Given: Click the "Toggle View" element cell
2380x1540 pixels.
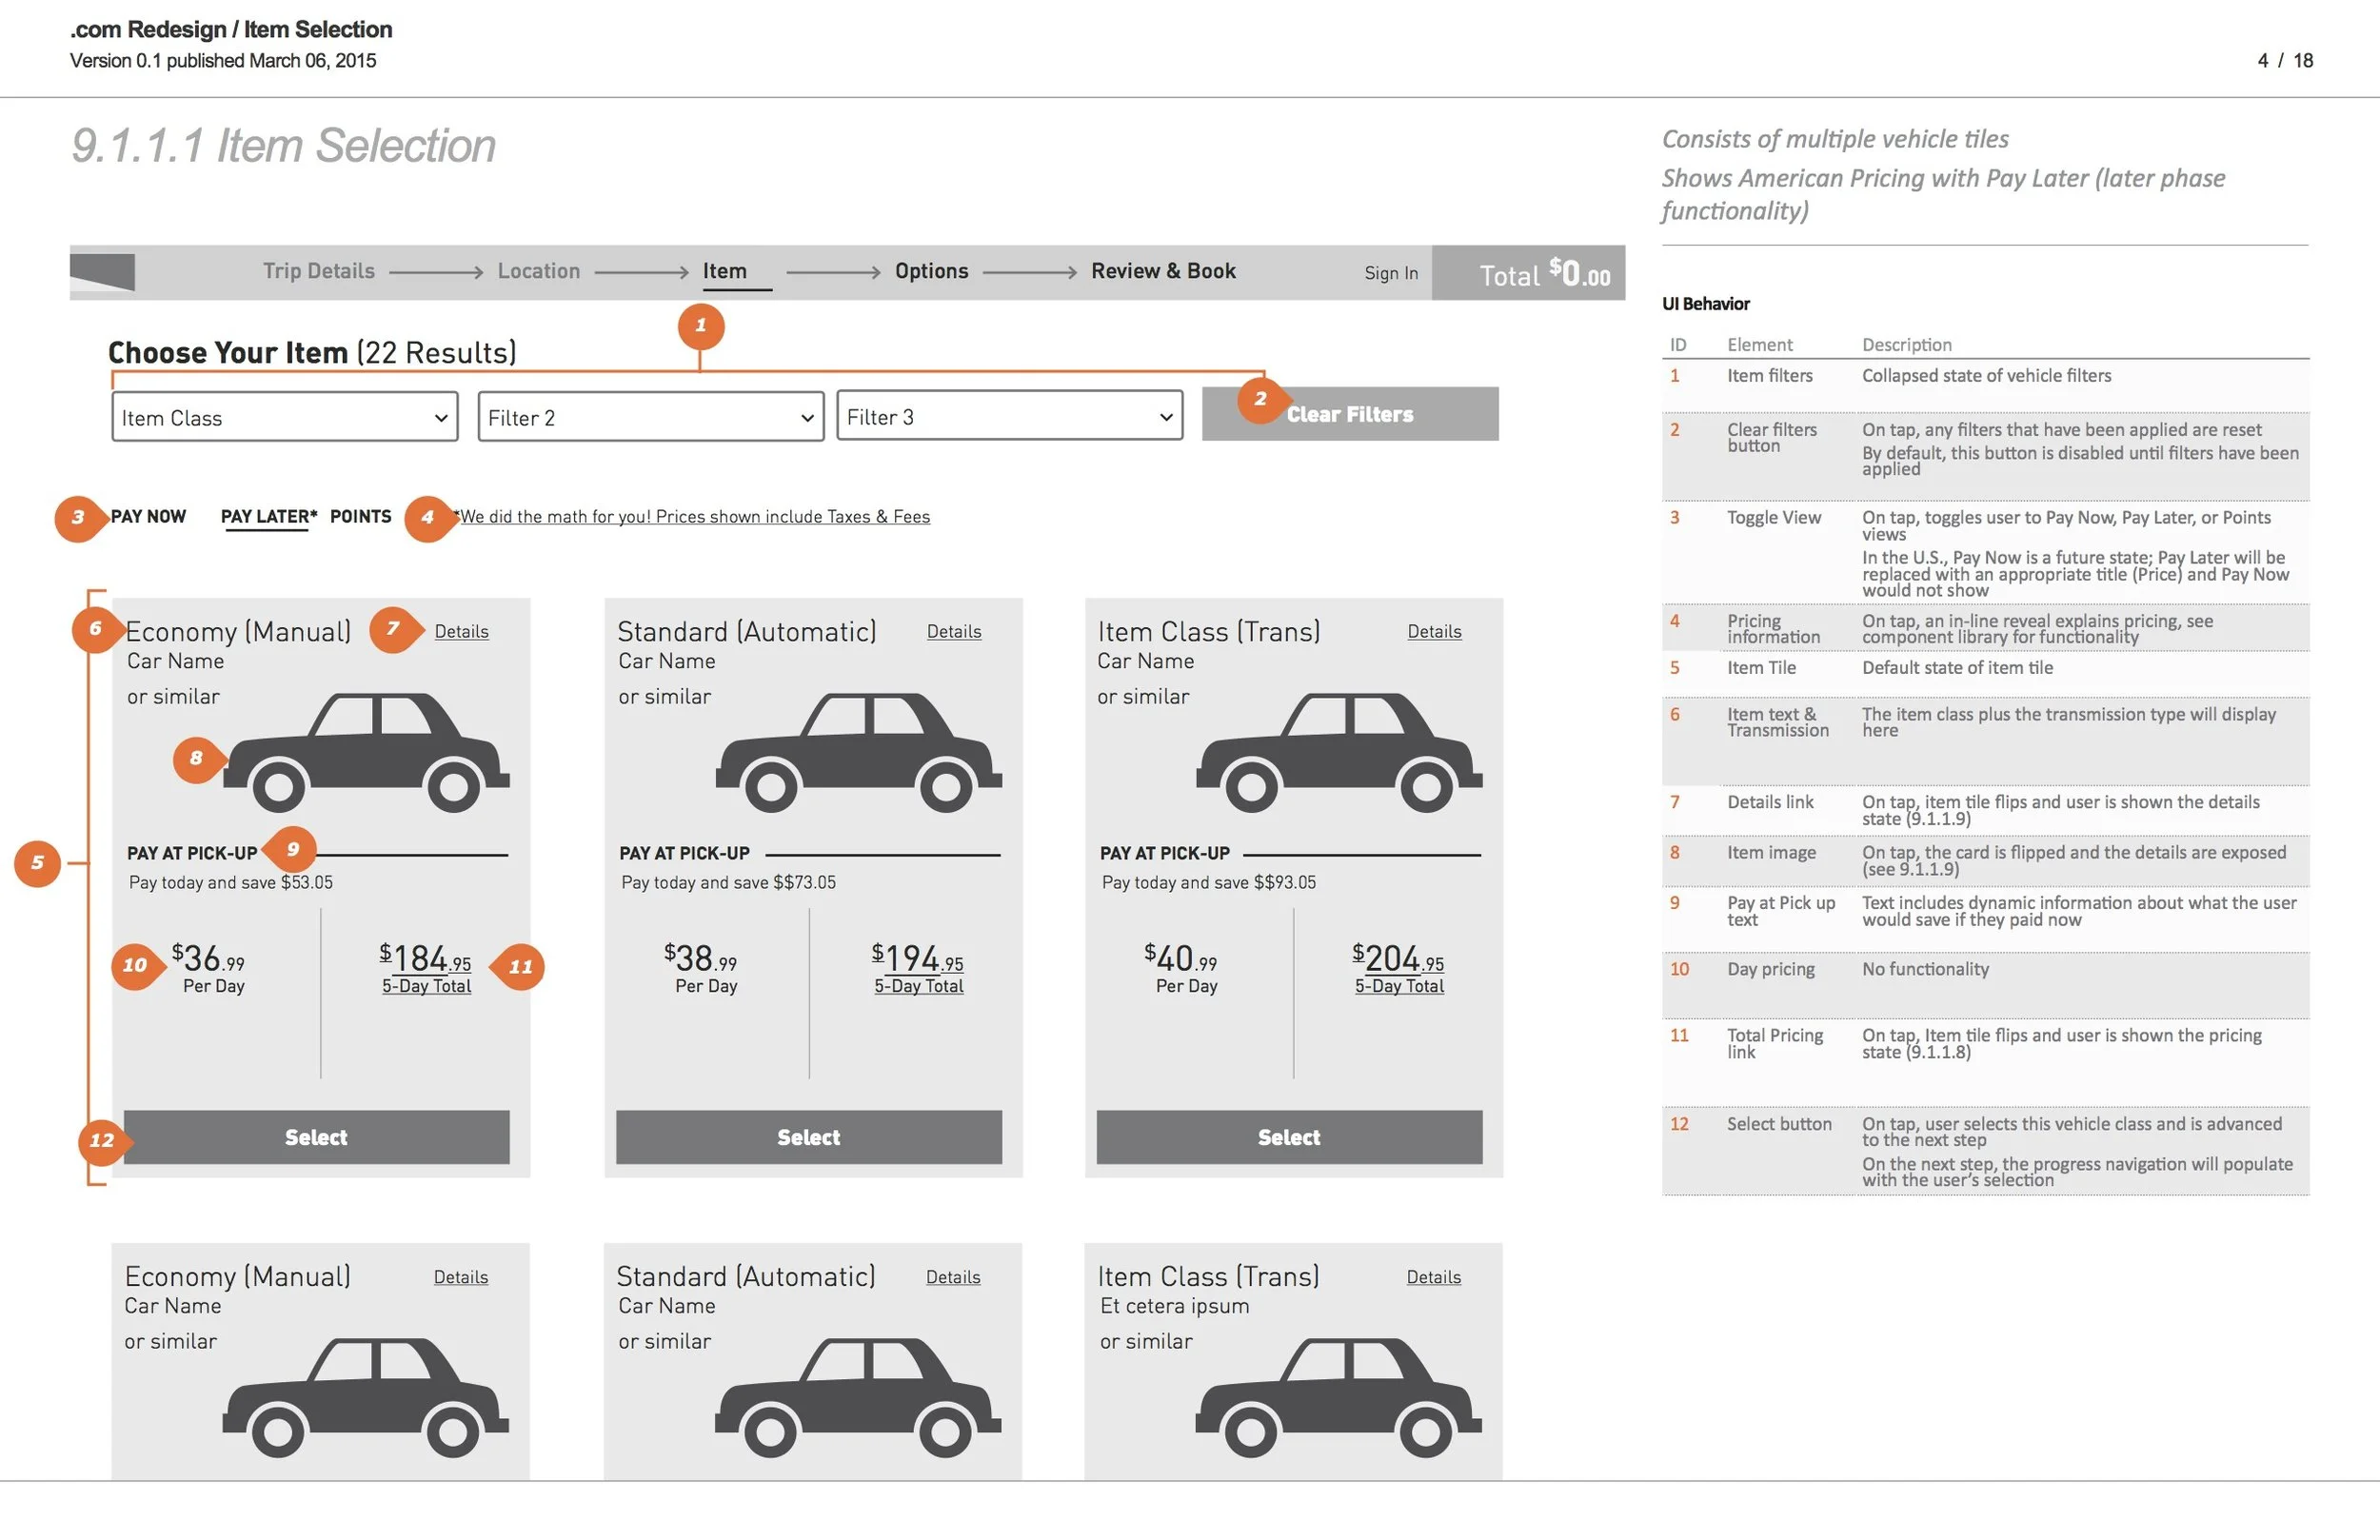Looking at the screenshot, I should (x=1774, y=517).
